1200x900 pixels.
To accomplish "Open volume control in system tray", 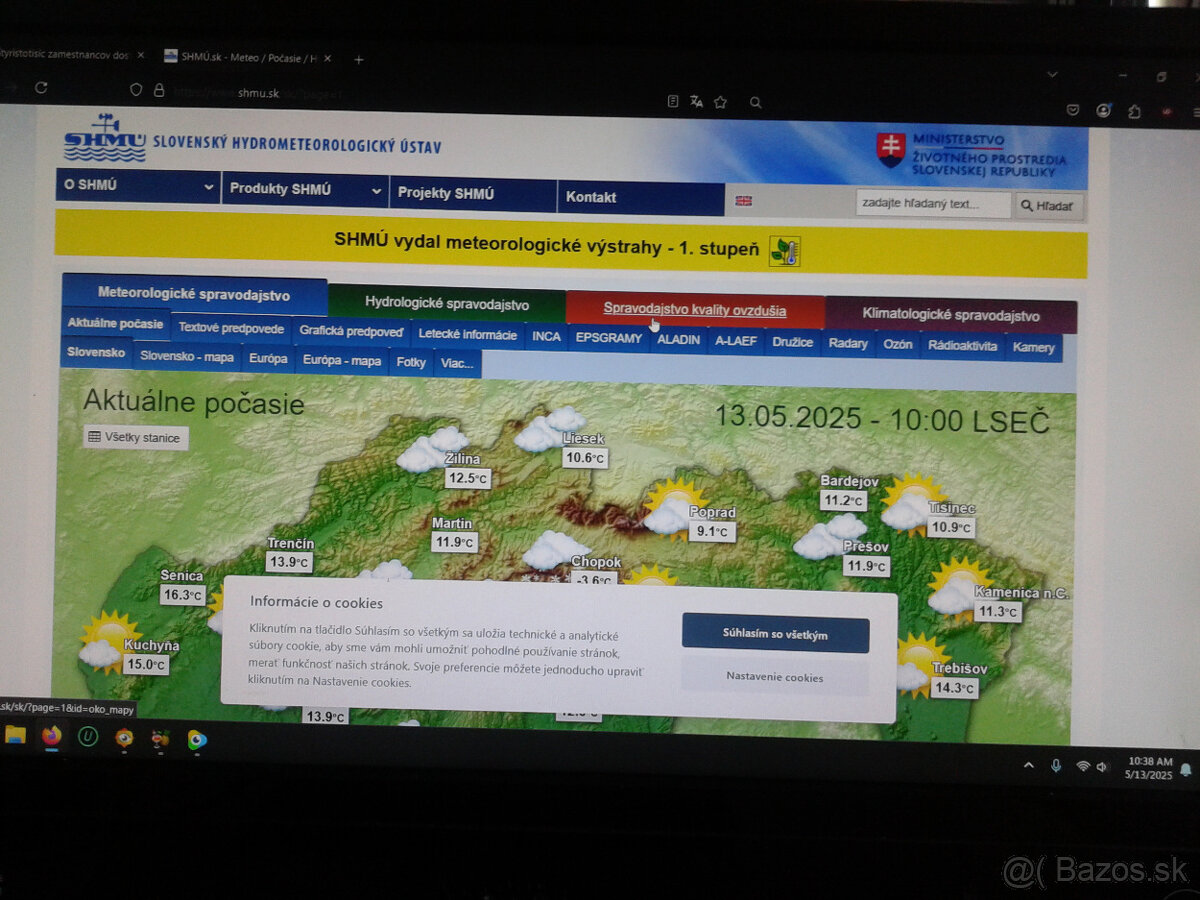I will point(1102,767).
